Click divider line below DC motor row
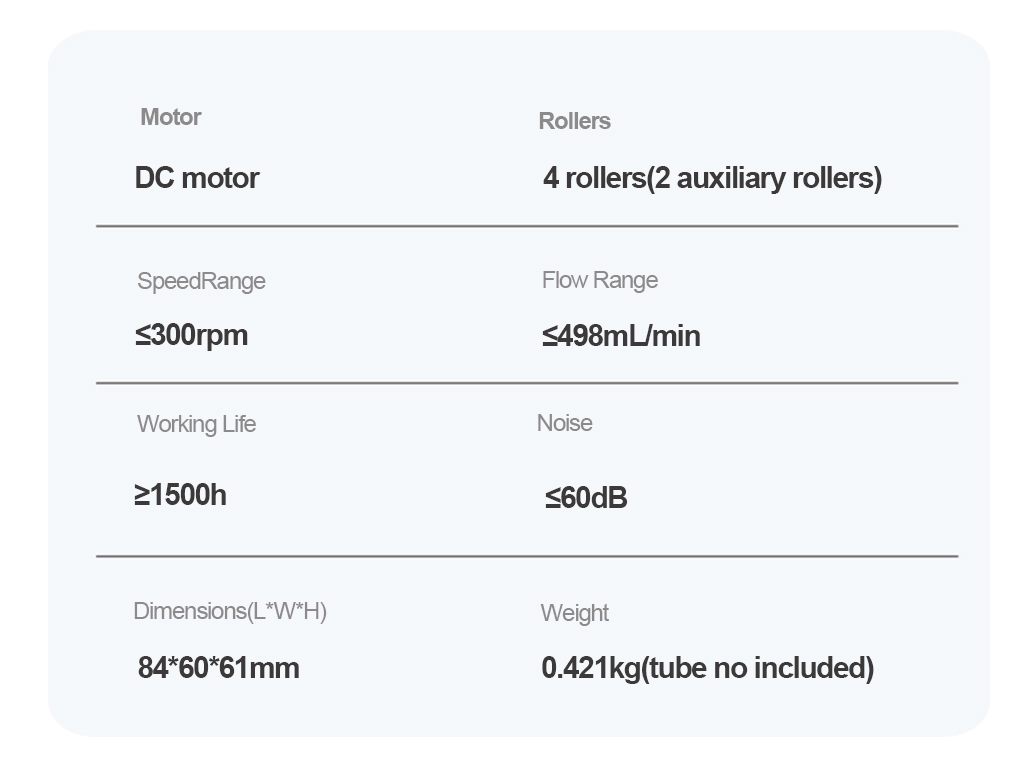Viewport: 1024px width, 768px height. pos(527,226)
